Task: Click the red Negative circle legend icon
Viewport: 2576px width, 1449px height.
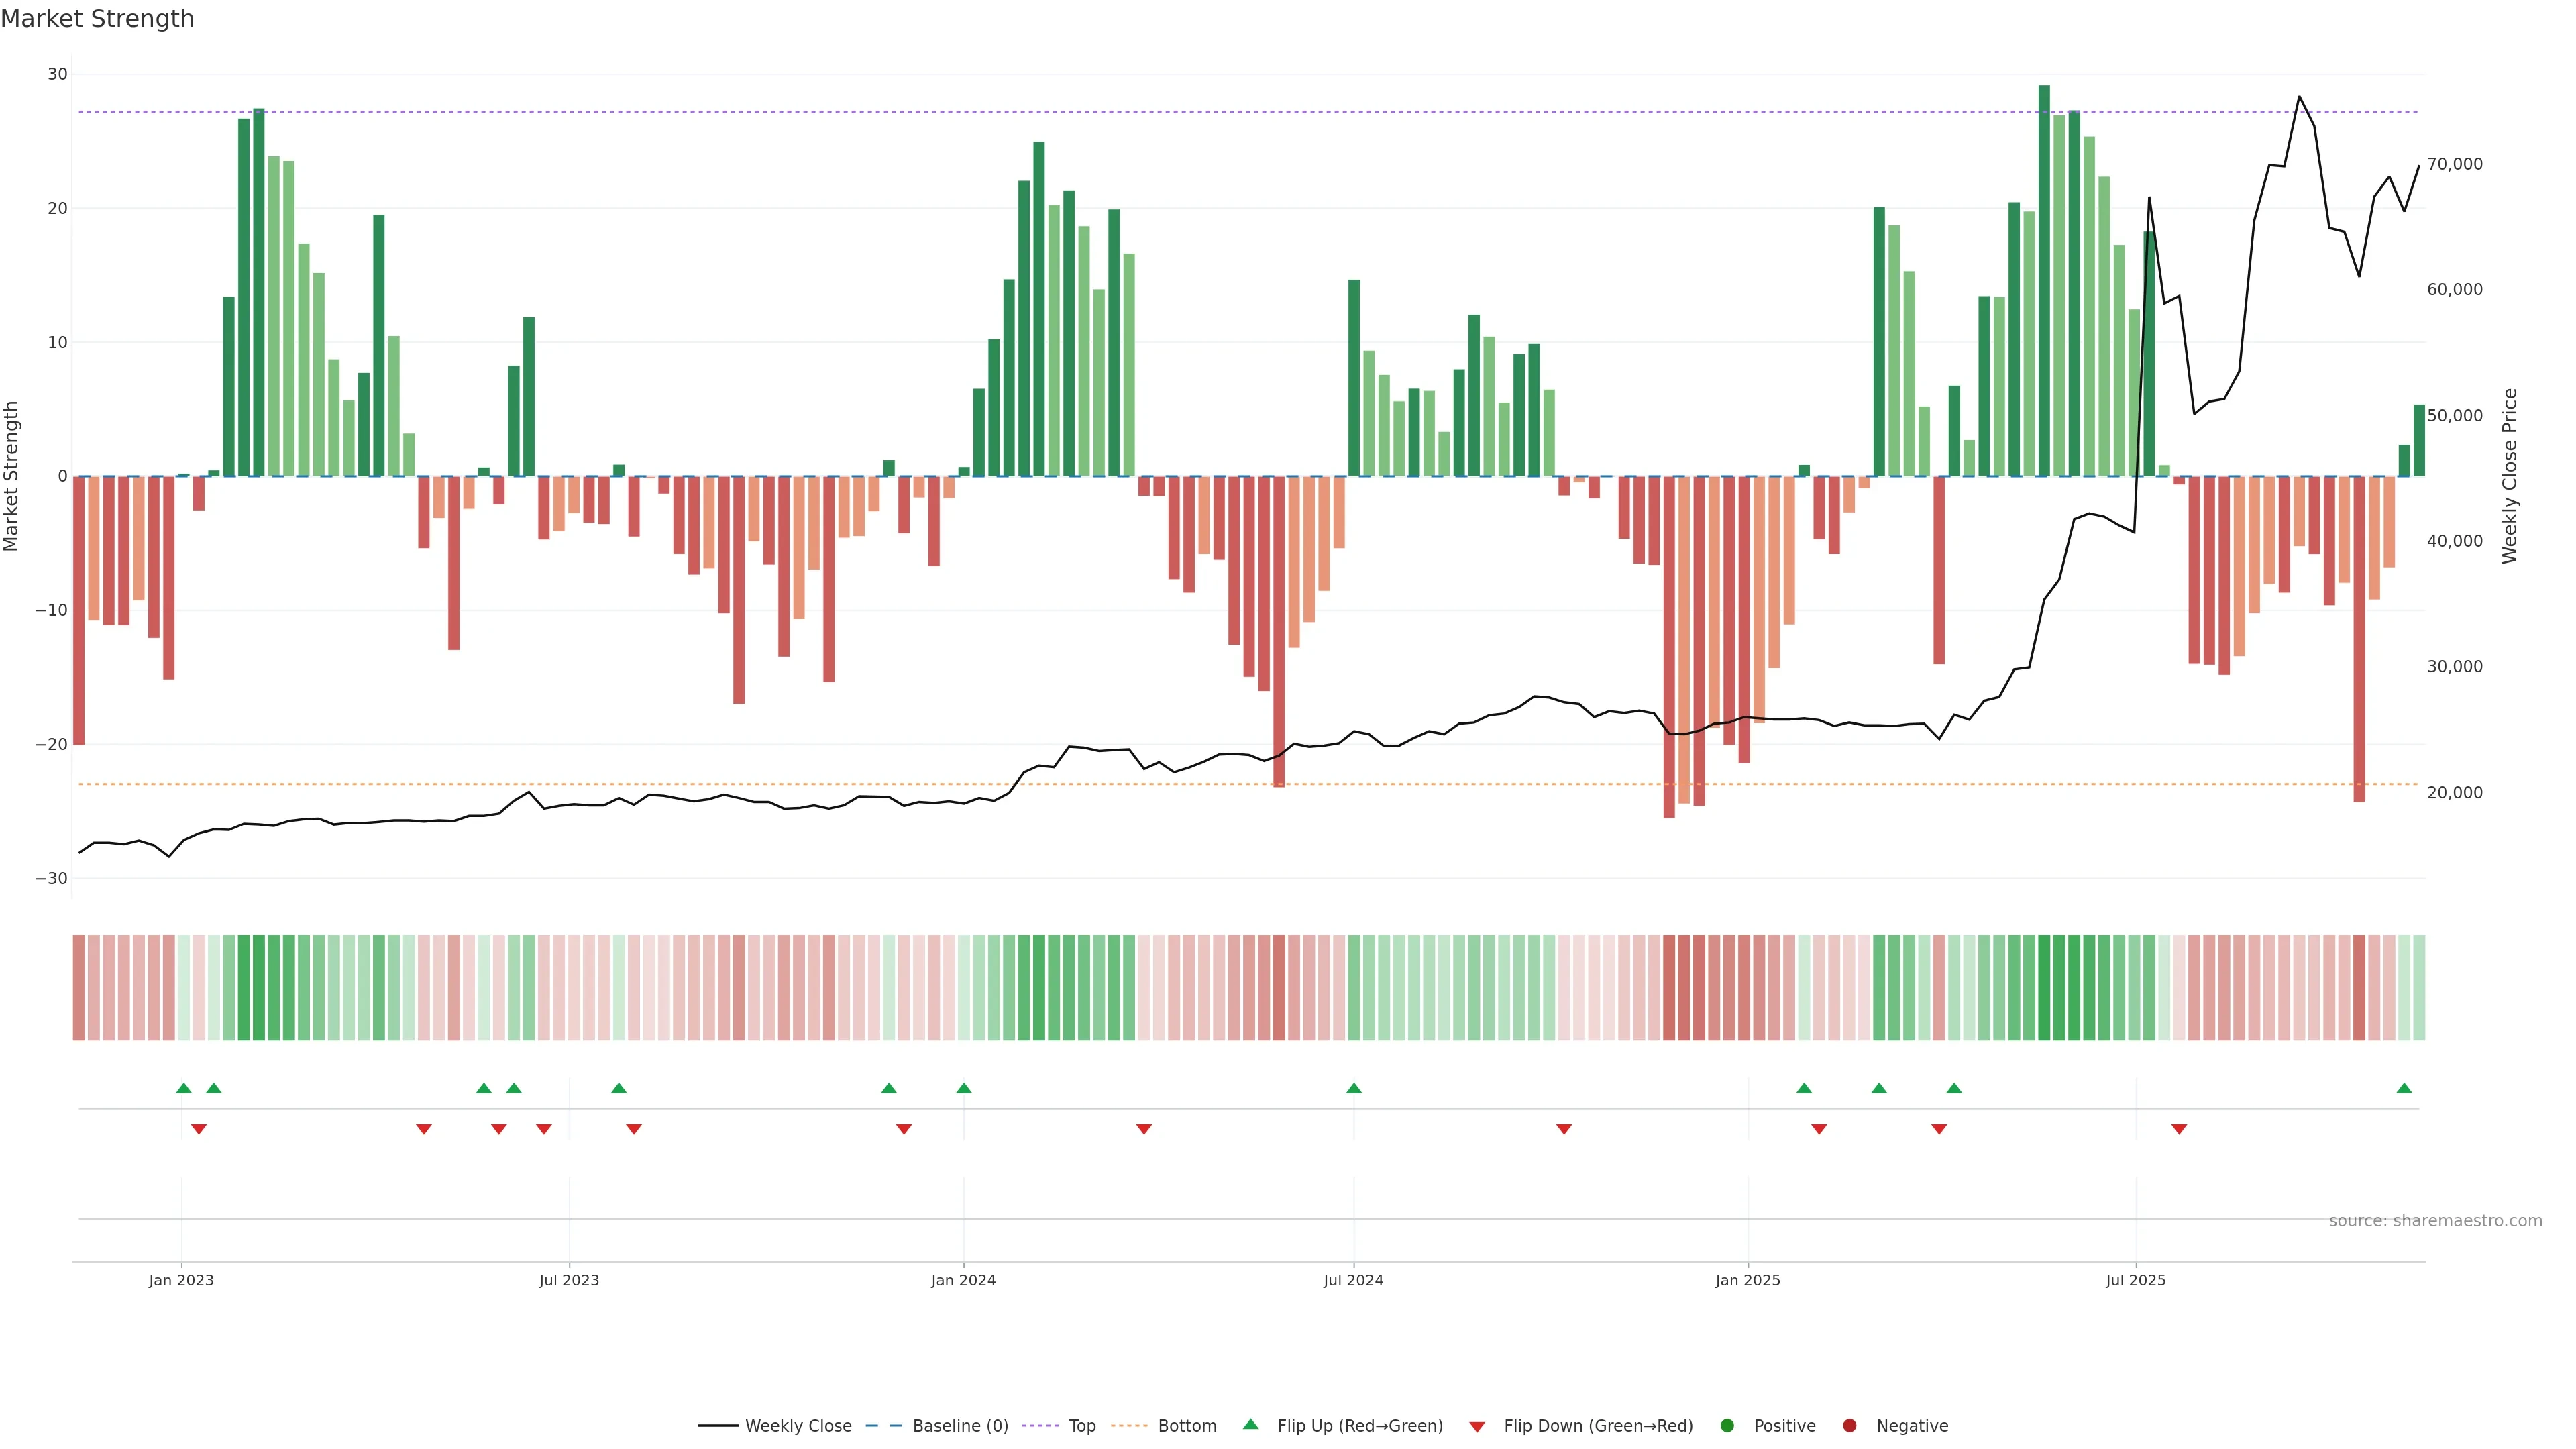Action: click(x=1849, y=1426)
